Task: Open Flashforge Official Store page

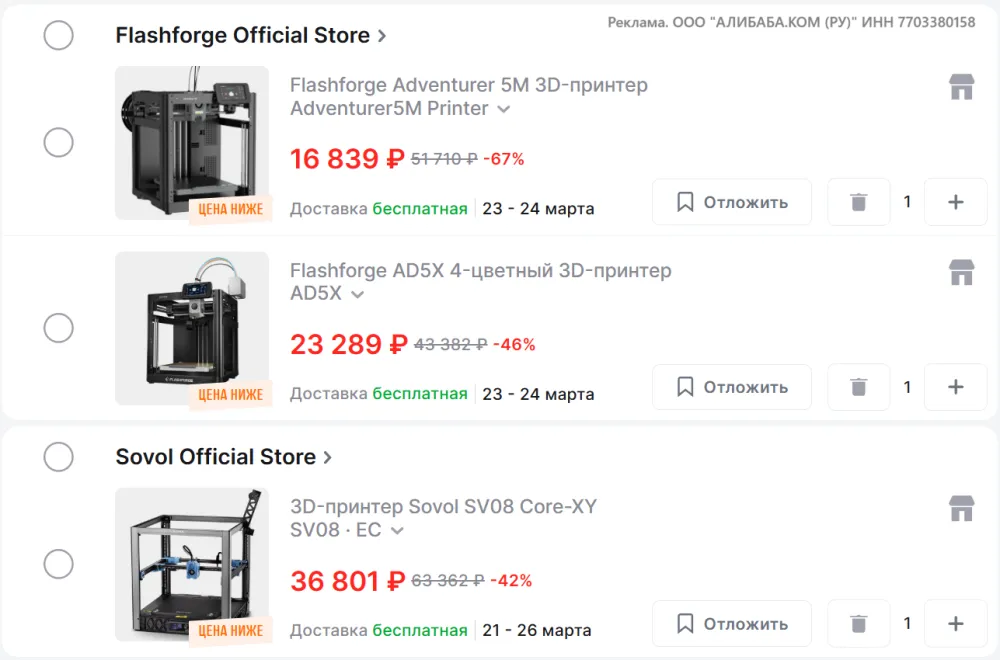Action: (x=251, y=35)
